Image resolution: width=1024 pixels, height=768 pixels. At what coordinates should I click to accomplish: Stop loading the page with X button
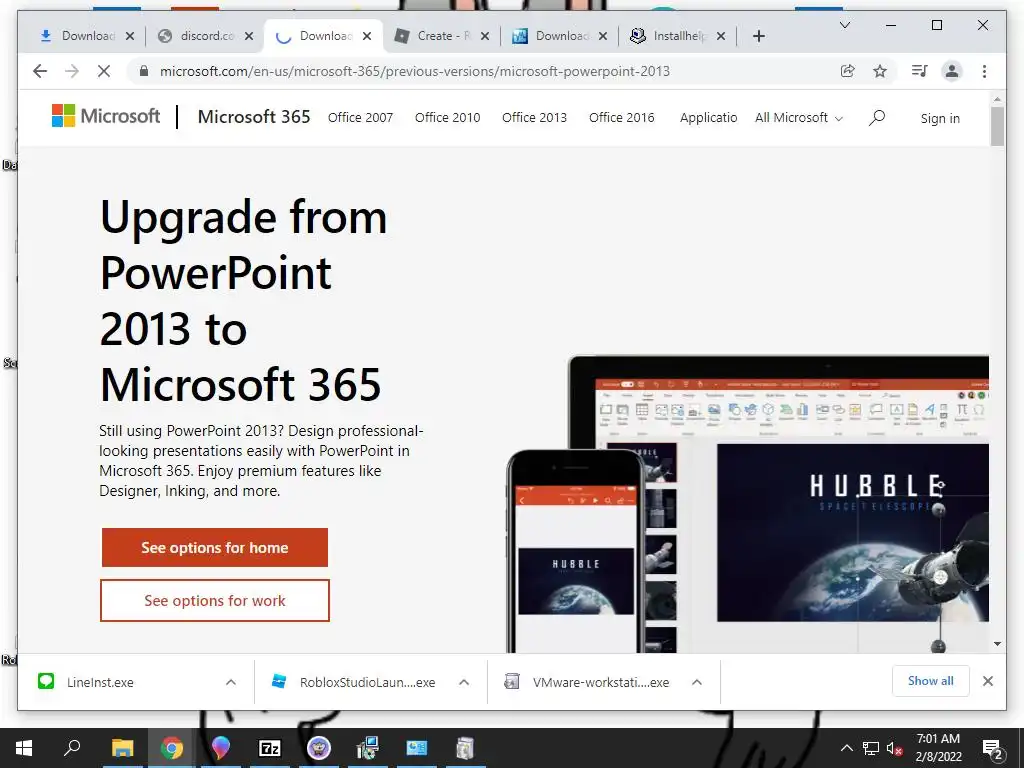click(x=104, y=71)
